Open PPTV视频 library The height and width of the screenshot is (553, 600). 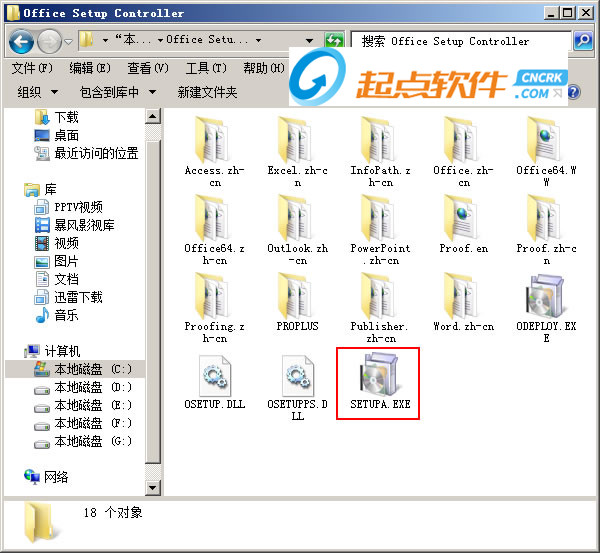(68, 207)
